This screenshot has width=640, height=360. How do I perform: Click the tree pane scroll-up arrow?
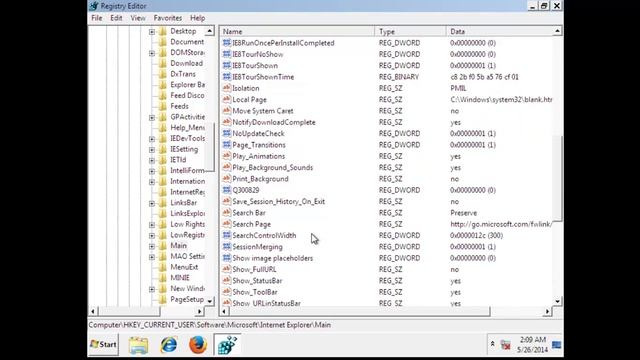pyautogui.click(x=209, y=31)
